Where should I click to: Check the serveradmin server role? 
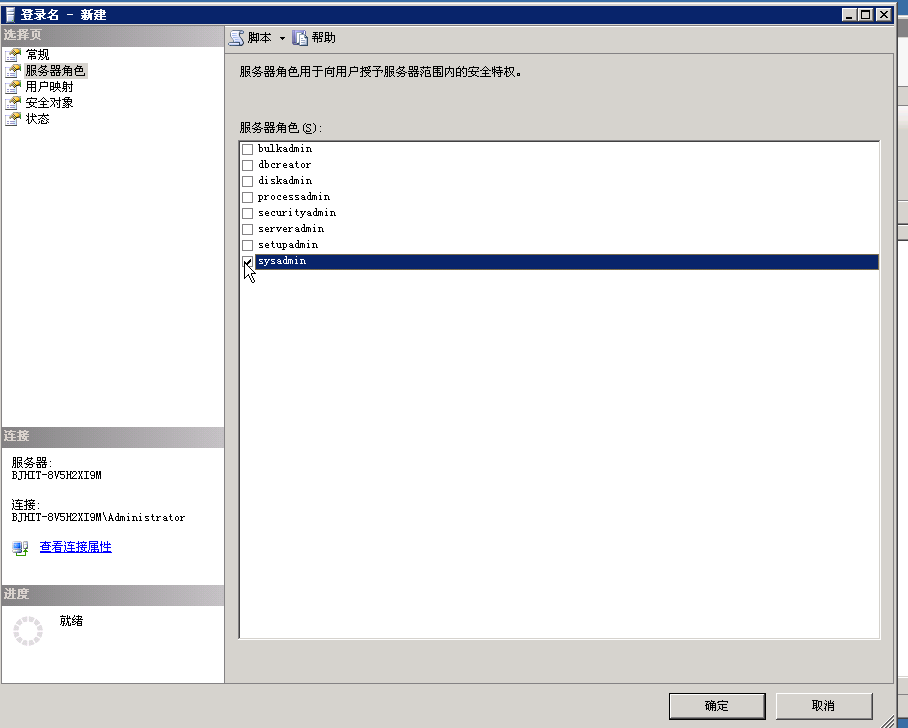pyautogui.click(x=247, y=229)
